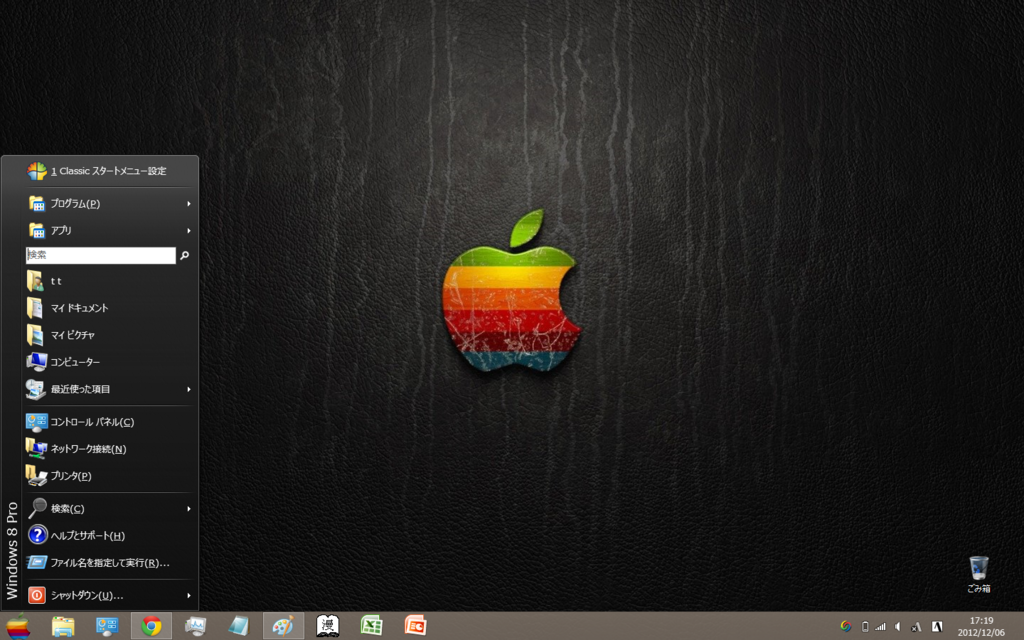Open 最近使った項目 menu item

(109, 389)
